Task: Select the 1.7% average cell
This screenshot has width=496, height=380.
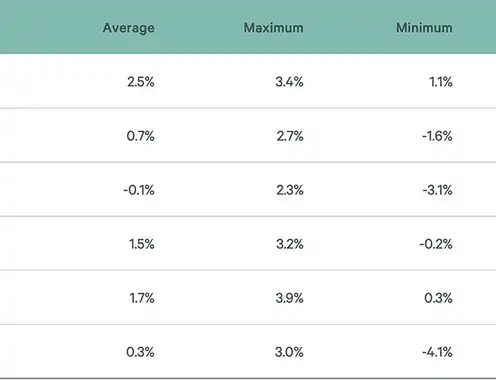Action: point(142,298)
